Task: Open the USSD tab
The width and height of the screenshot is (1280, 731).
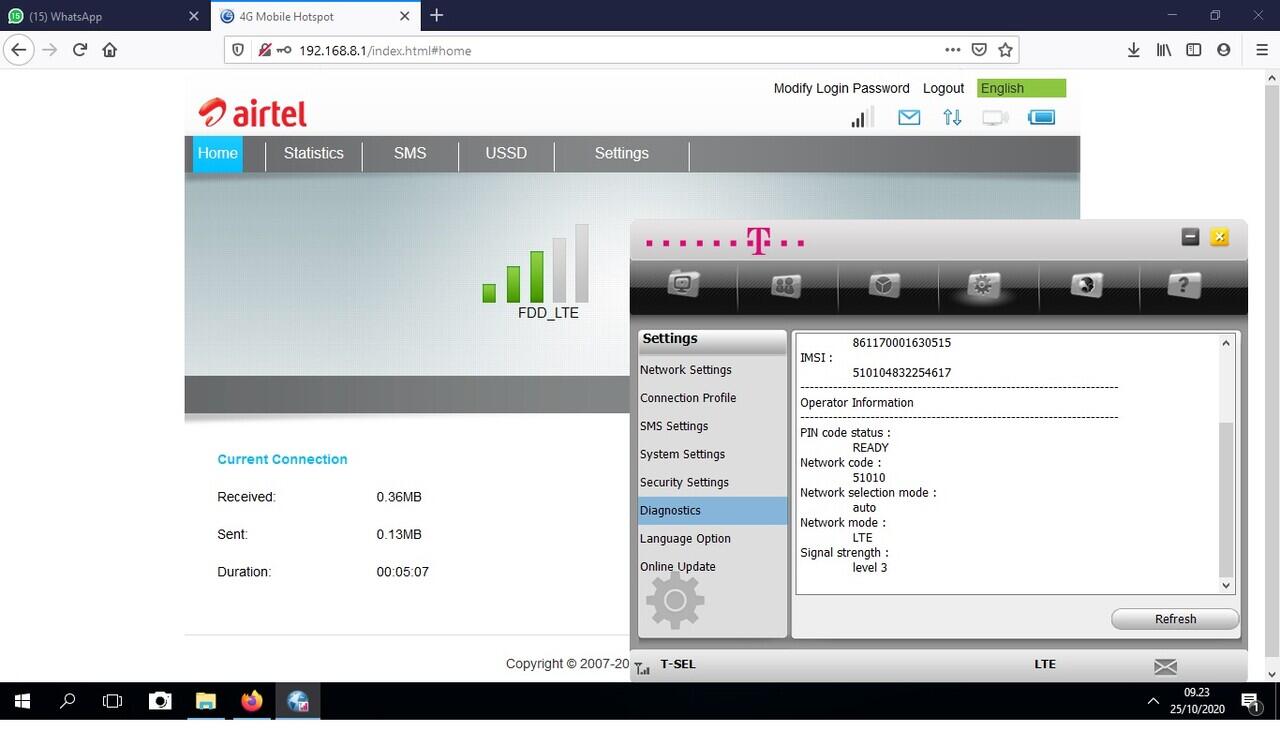Action: (x=506, y=153)
